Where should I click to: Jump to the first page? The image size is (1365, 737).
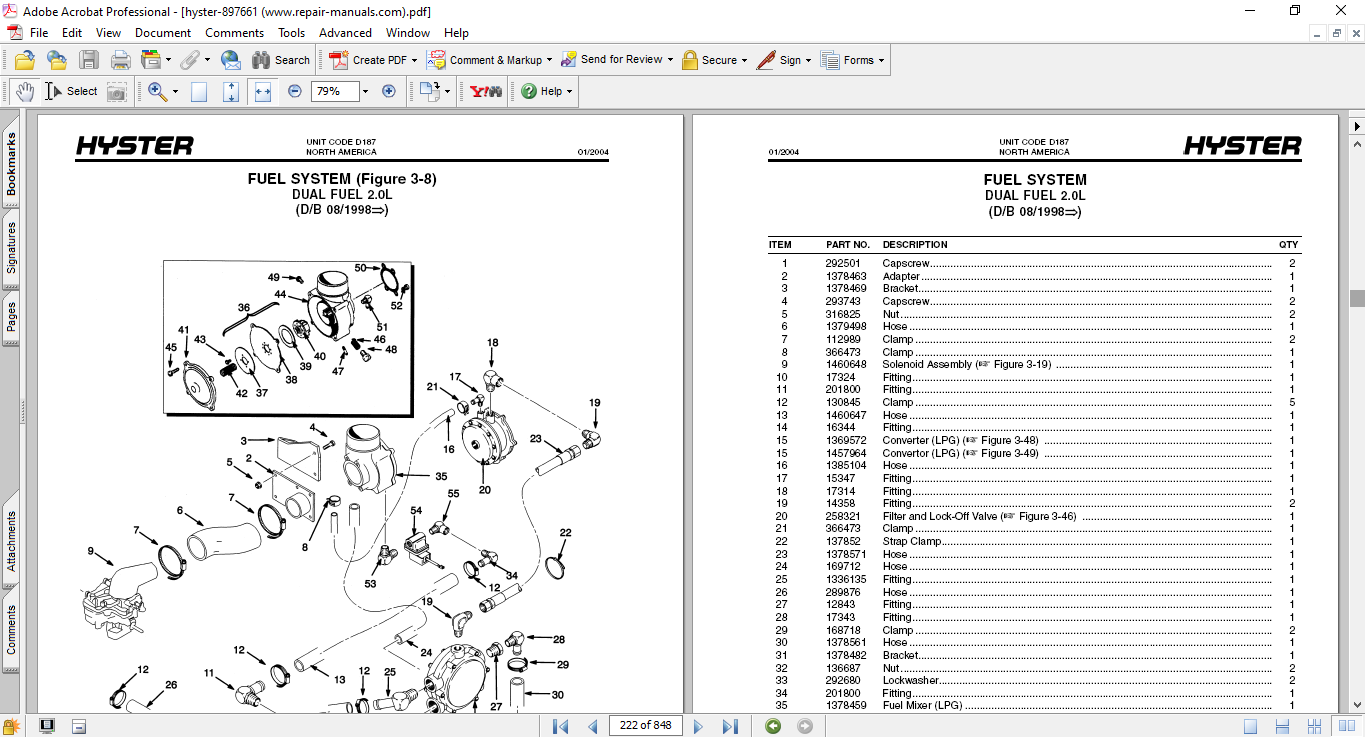click(x=560, y=726)
